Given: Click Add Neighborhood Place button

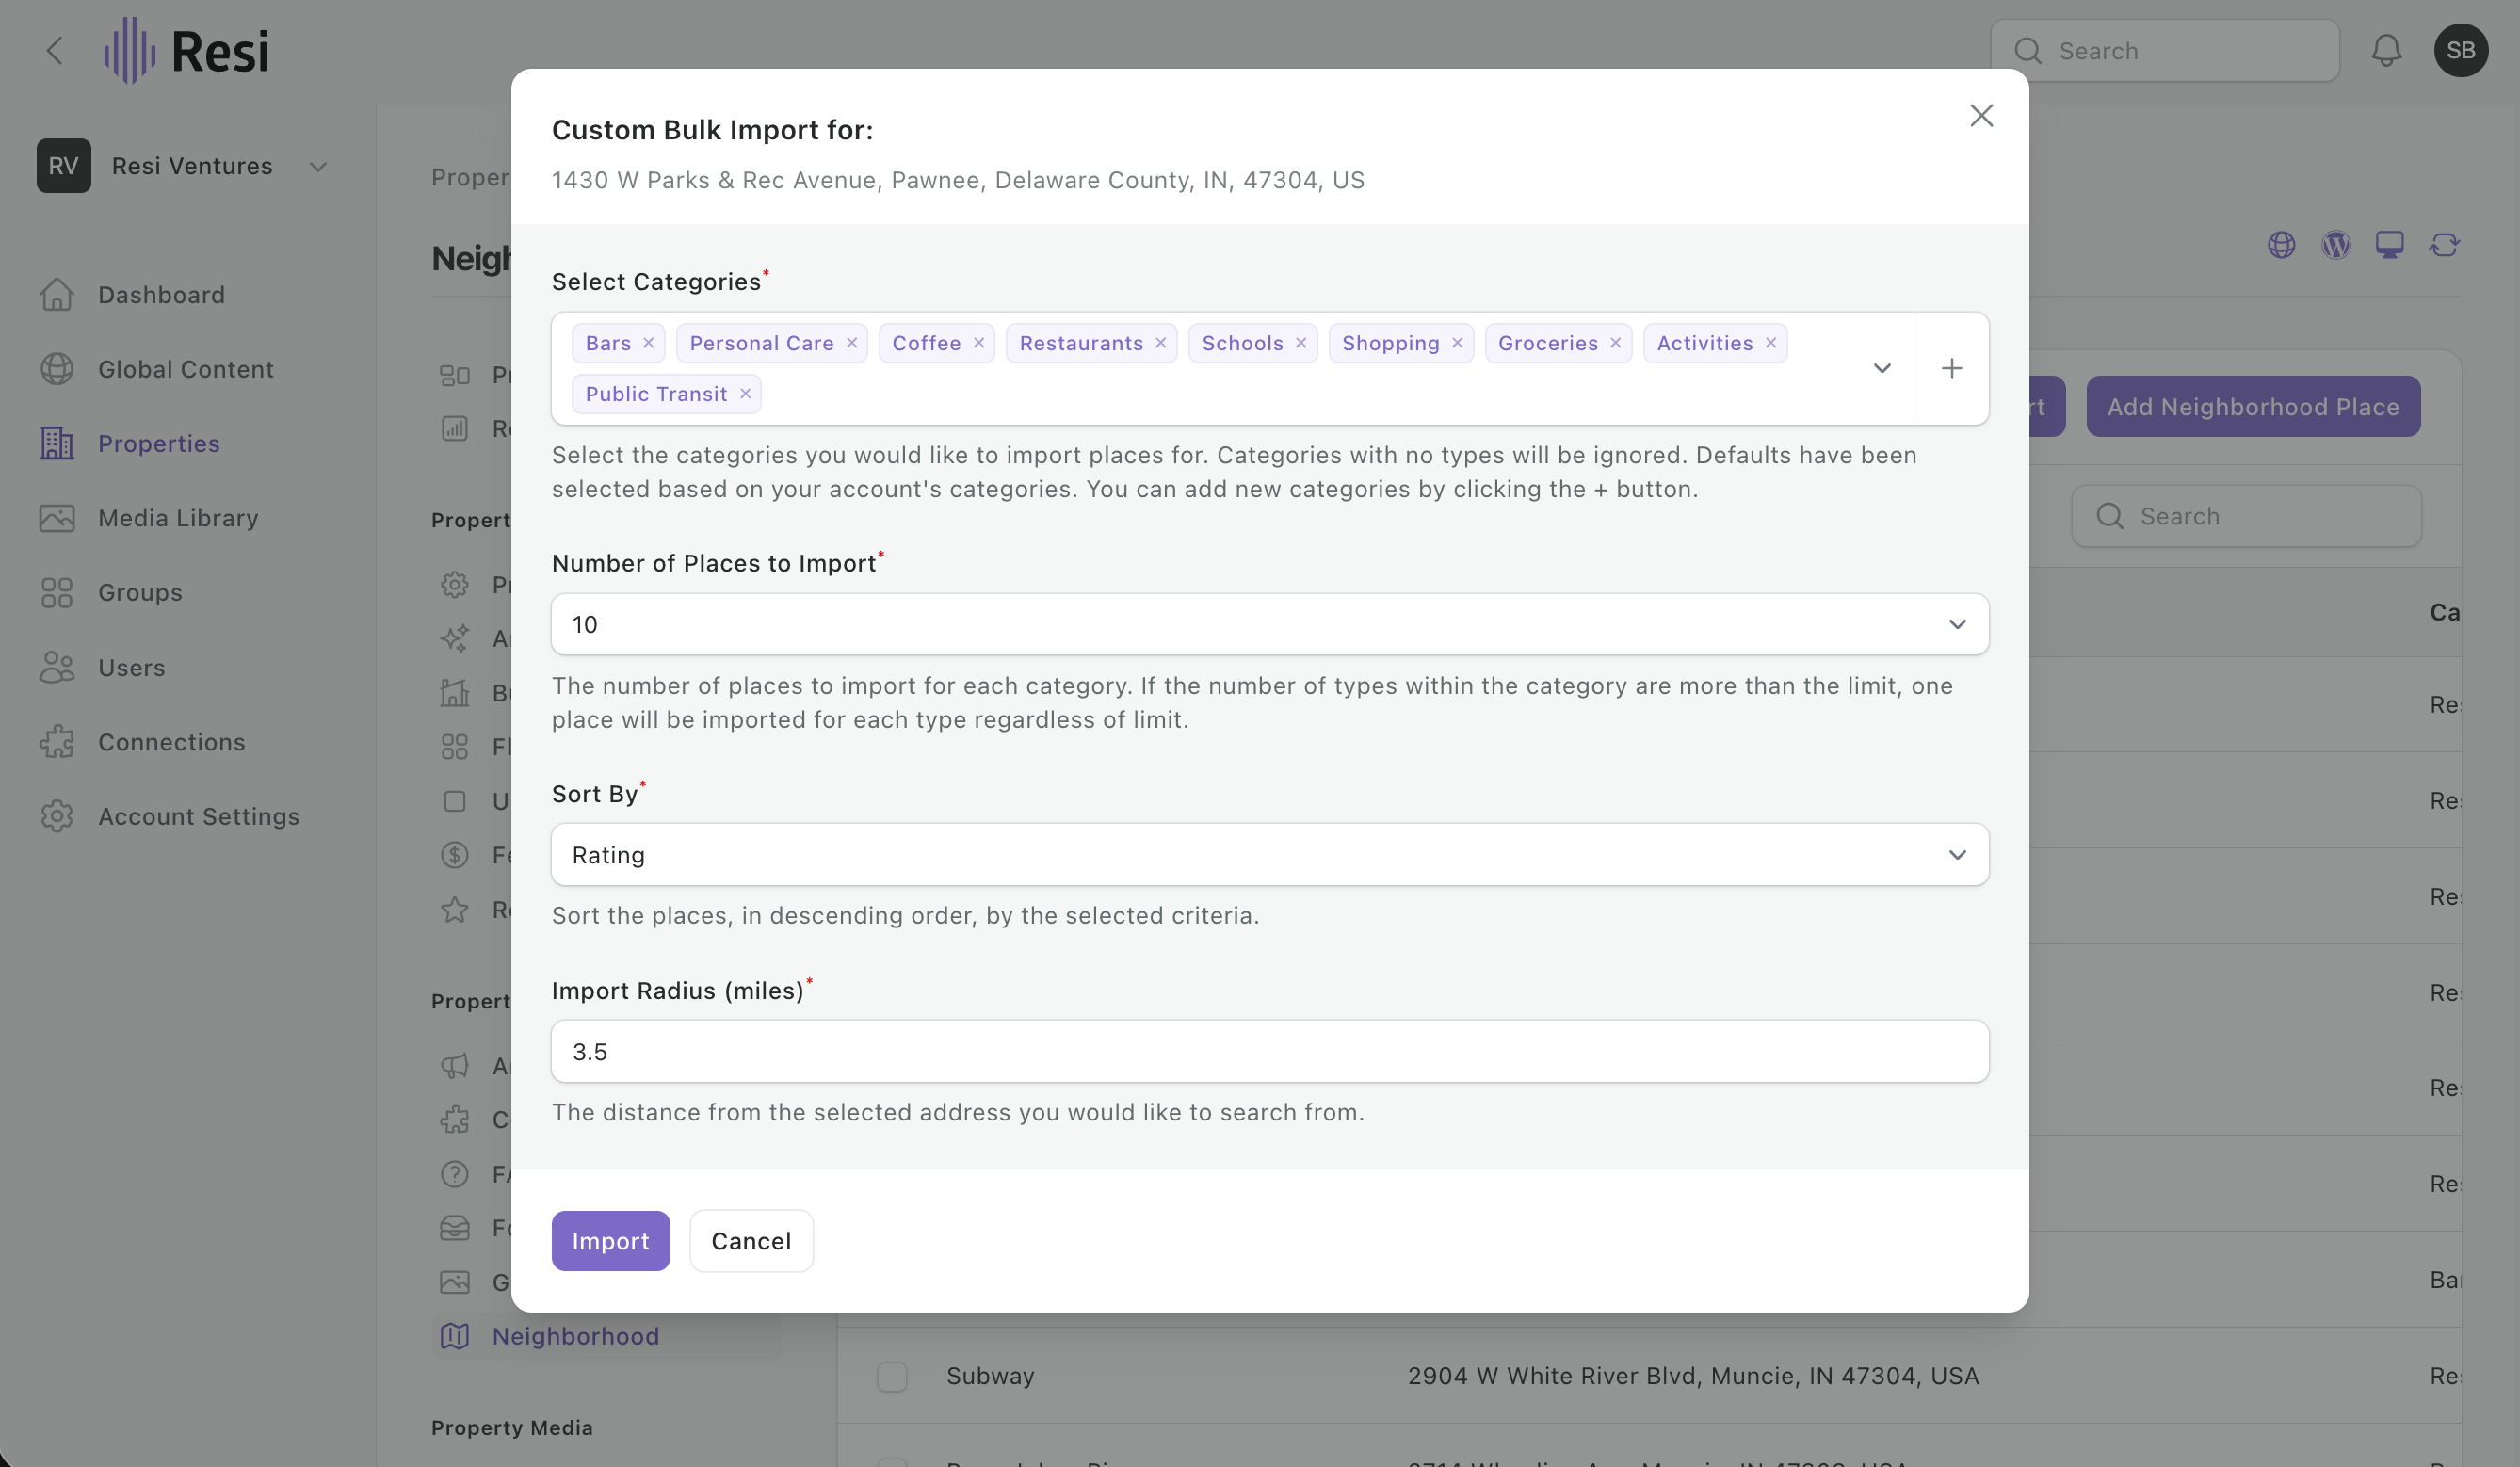Looking at the screenshot, I should (2253, 406).
